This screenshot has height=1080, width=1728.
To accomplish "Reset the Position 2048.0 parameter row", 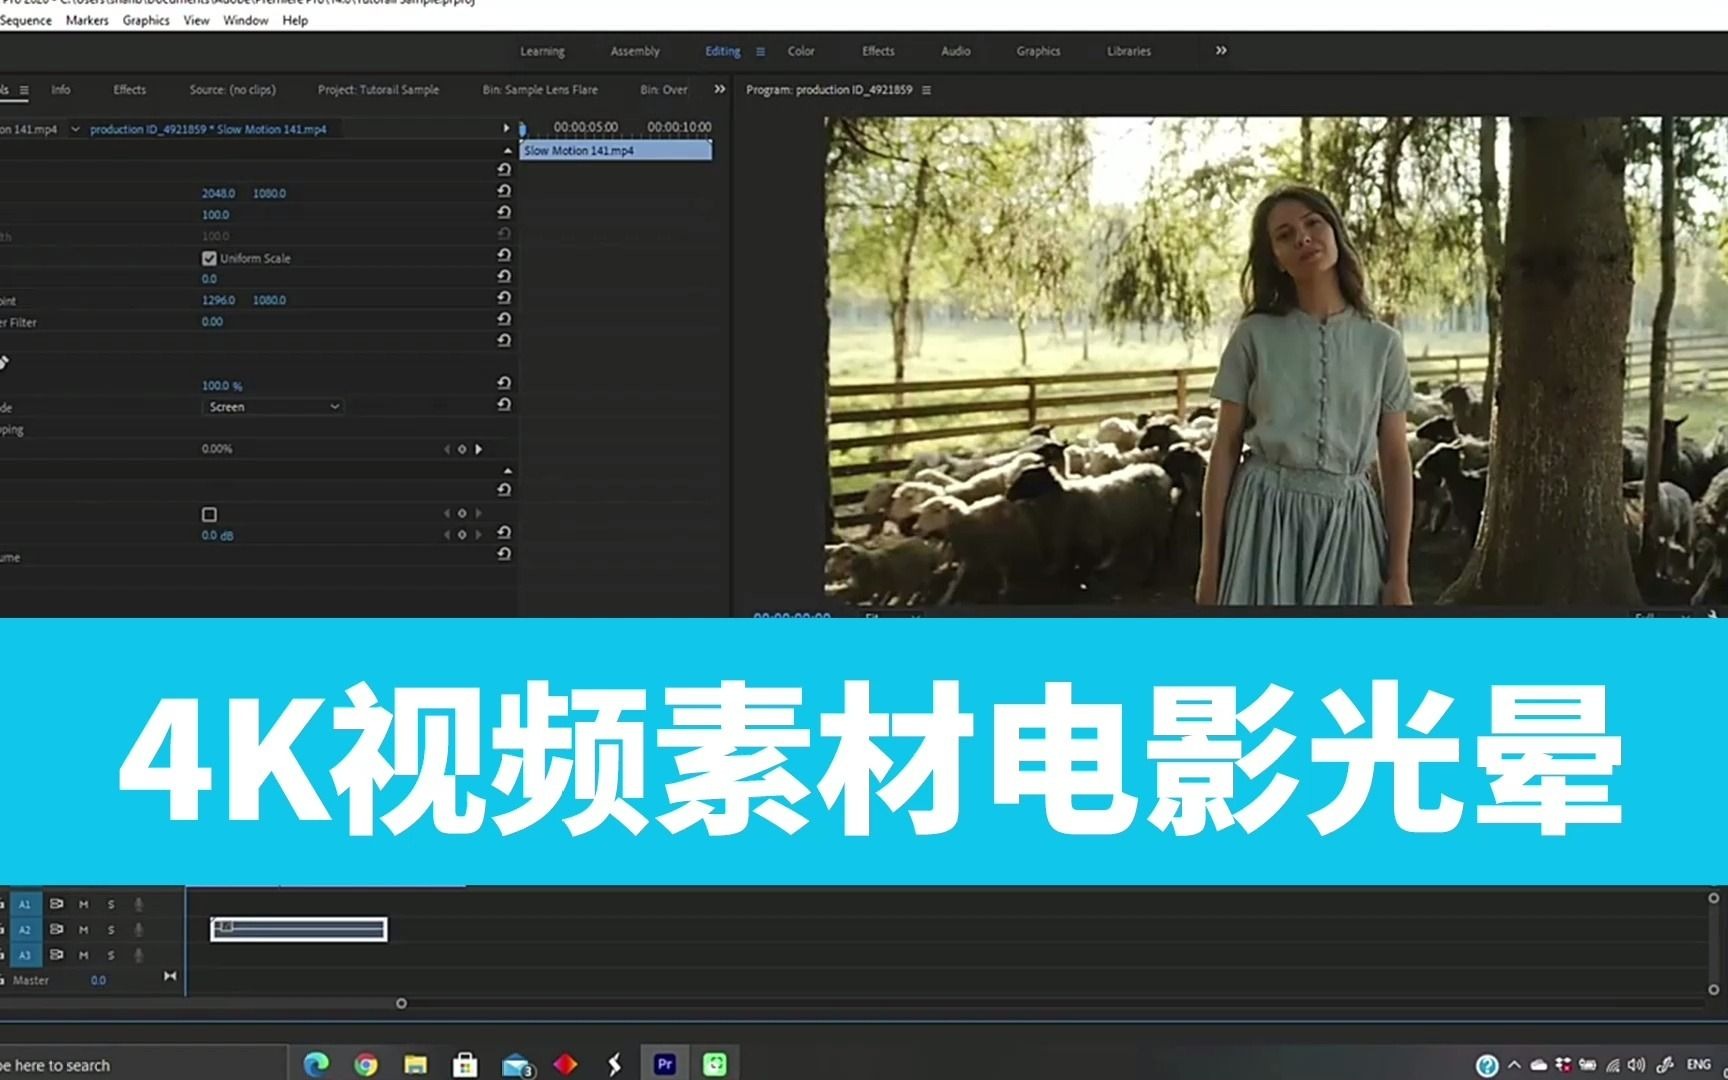I will click(504, 191).
